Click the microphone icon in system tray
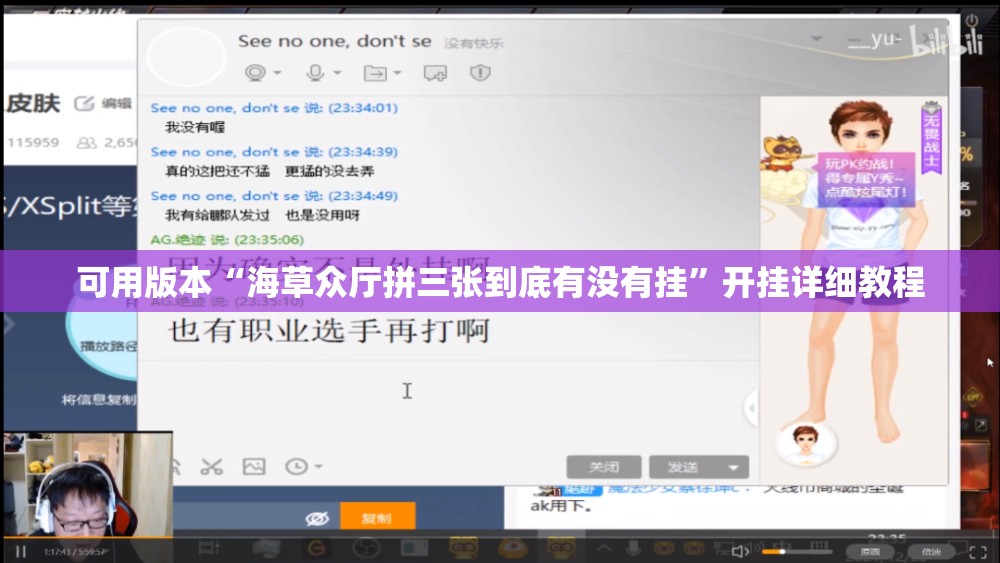The image size is (1000, 563). click(x=634, y=548)
